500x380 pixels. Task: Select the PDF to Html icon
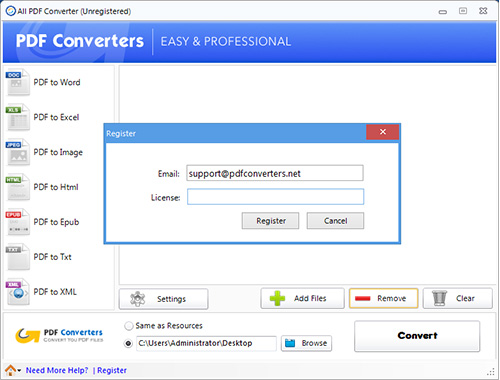pos(18,187)
